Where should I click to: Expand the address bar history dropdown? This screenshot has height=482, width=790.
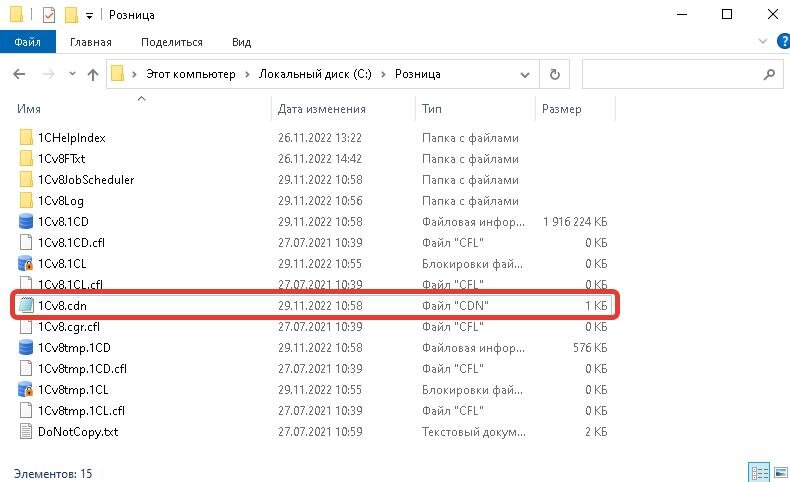(524, 75)
